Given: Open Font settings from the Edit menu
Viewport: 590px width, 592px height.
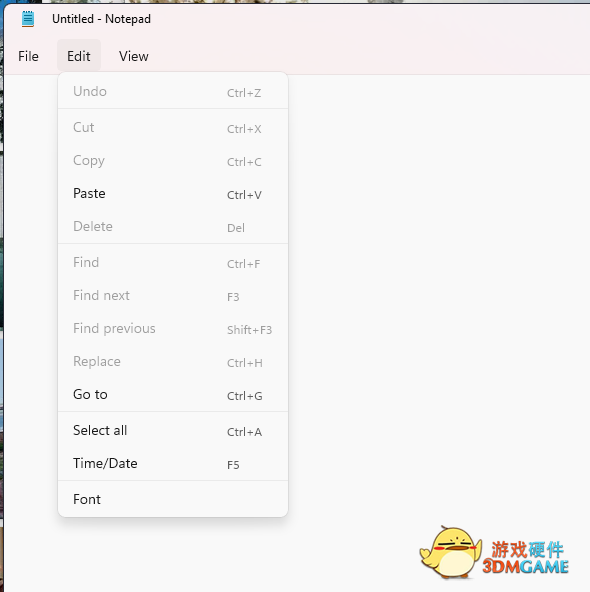Looking at the screenshot, I should pos(173,499).
